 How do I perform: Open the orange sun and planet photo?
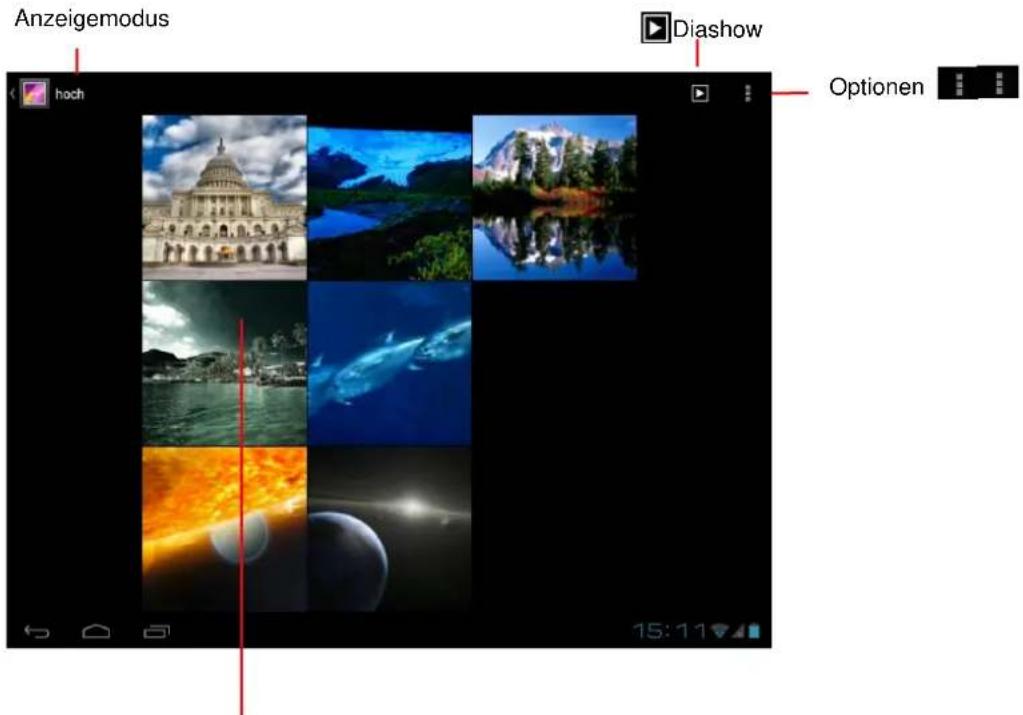224,529
